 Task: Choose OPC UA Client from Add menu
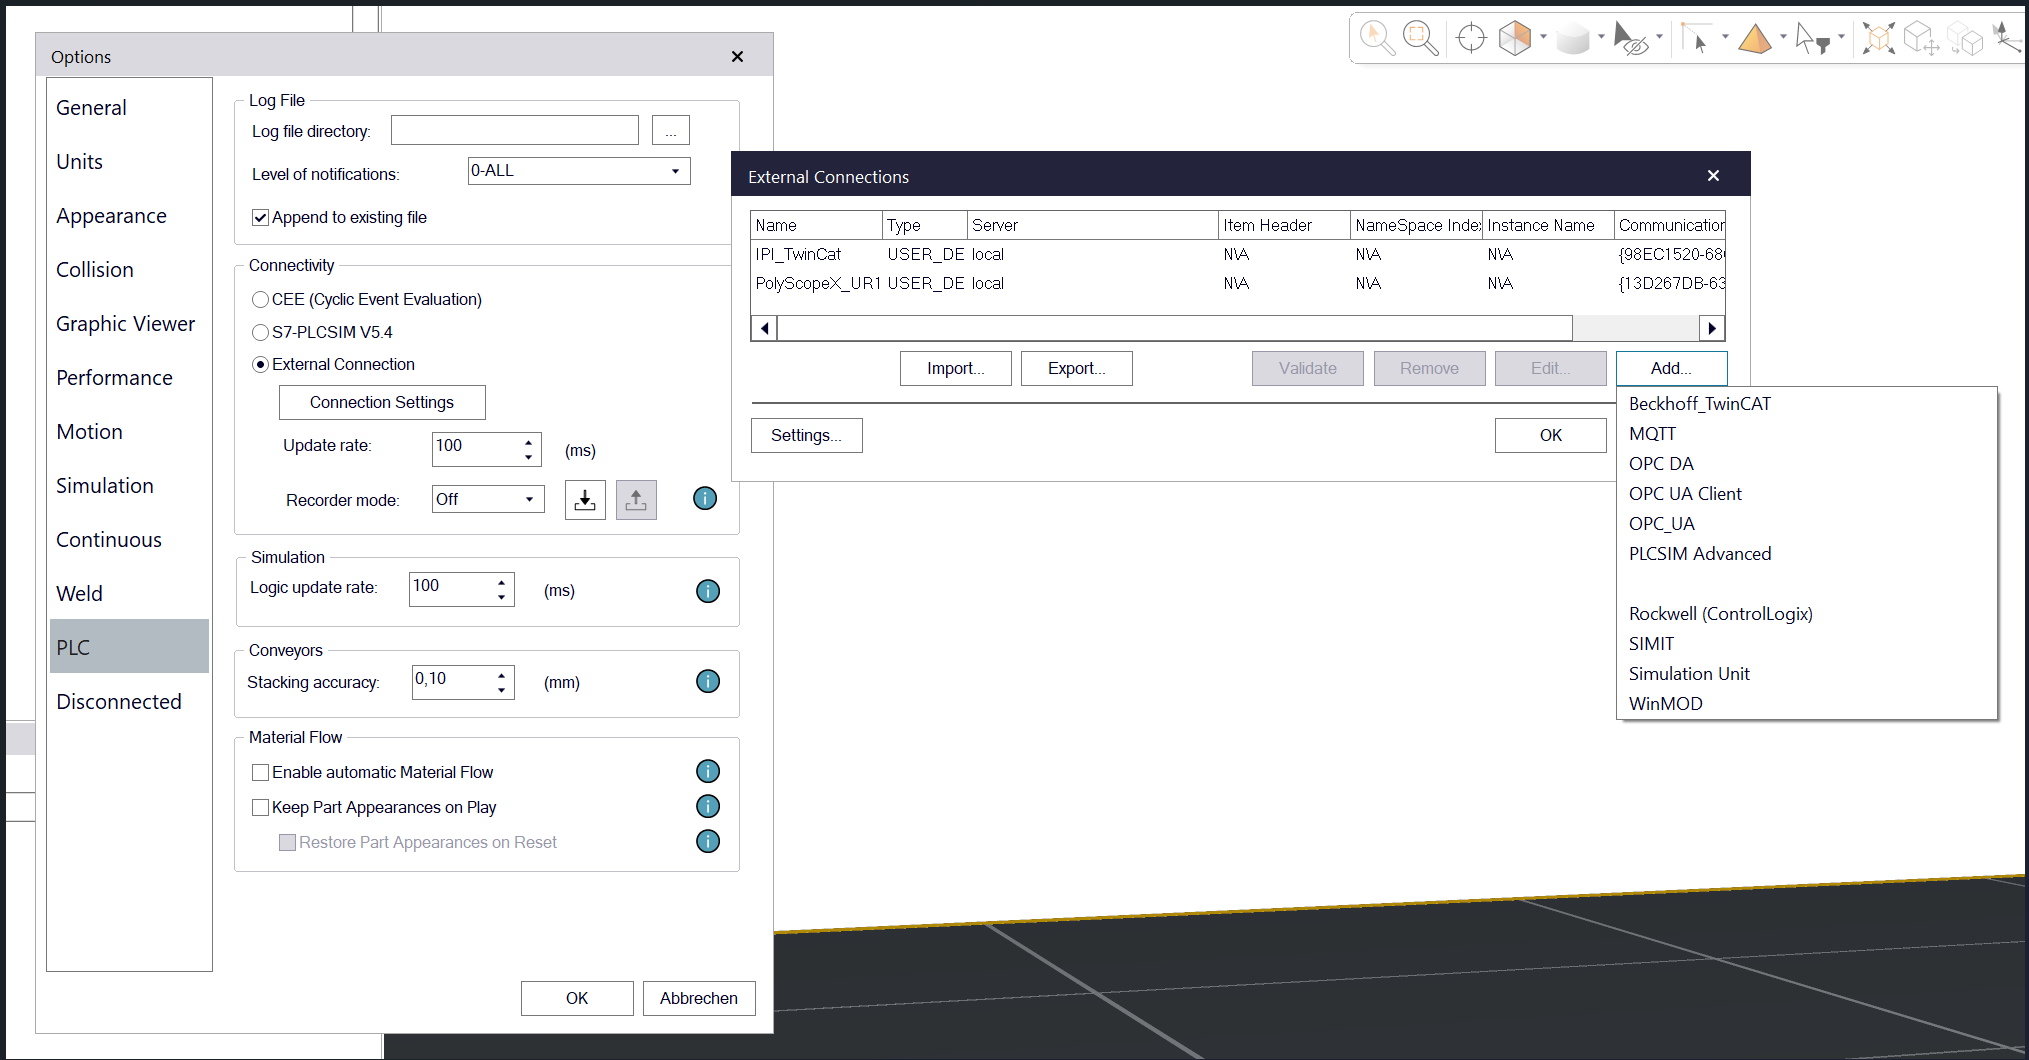[1685, 494]
